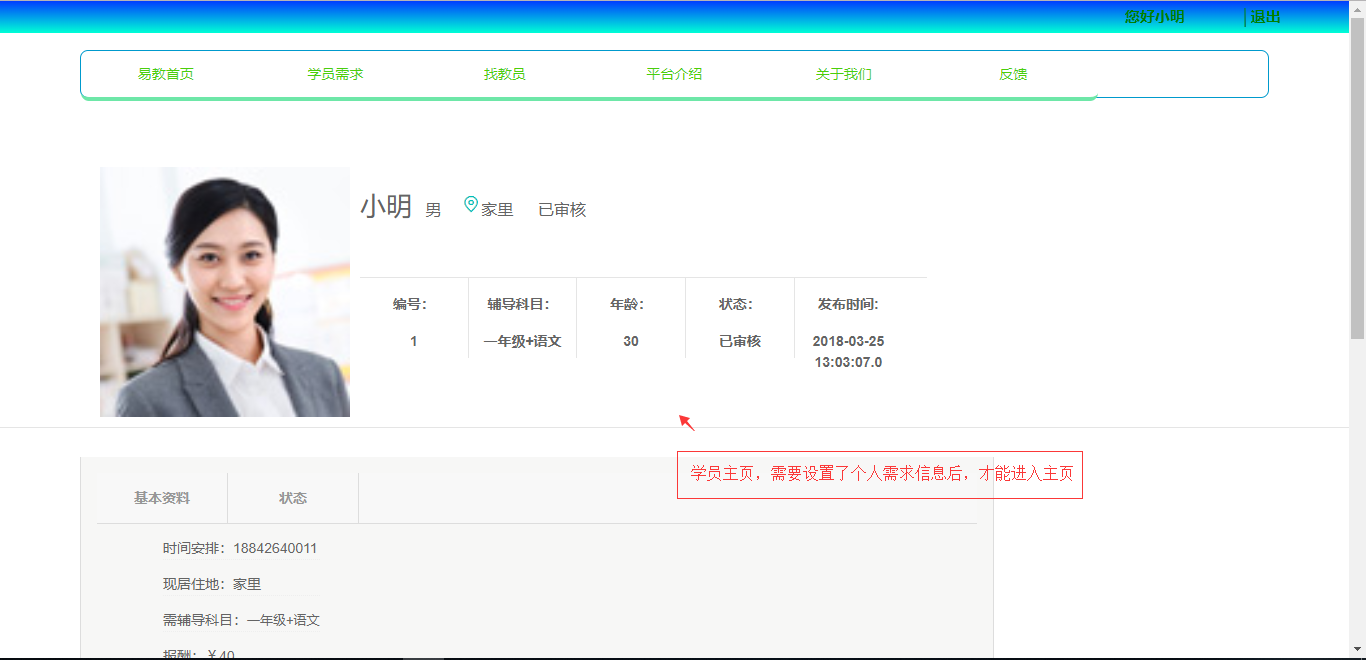Screen dimensions: 1366x660
Task: Open the 平台介绍 page
Action: click(674, 74)
